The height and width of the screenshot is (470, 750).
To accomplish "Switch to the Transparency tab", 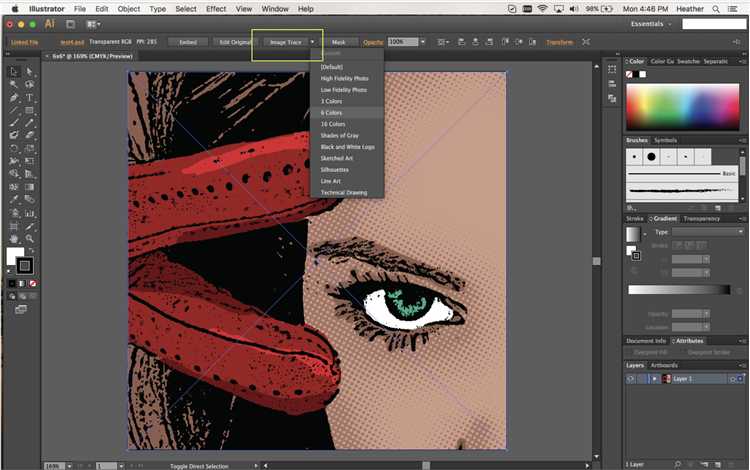I will (x=701, y=219).
